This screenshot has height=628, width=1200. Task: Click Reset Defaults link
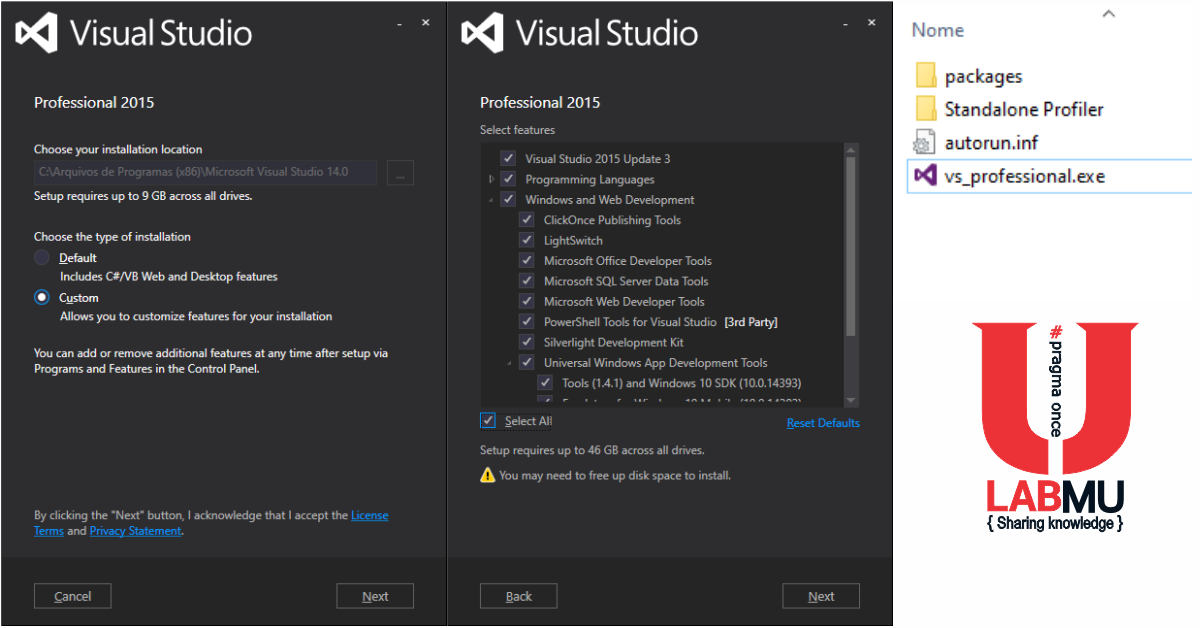pyautogui.click(x=823, y=422)
